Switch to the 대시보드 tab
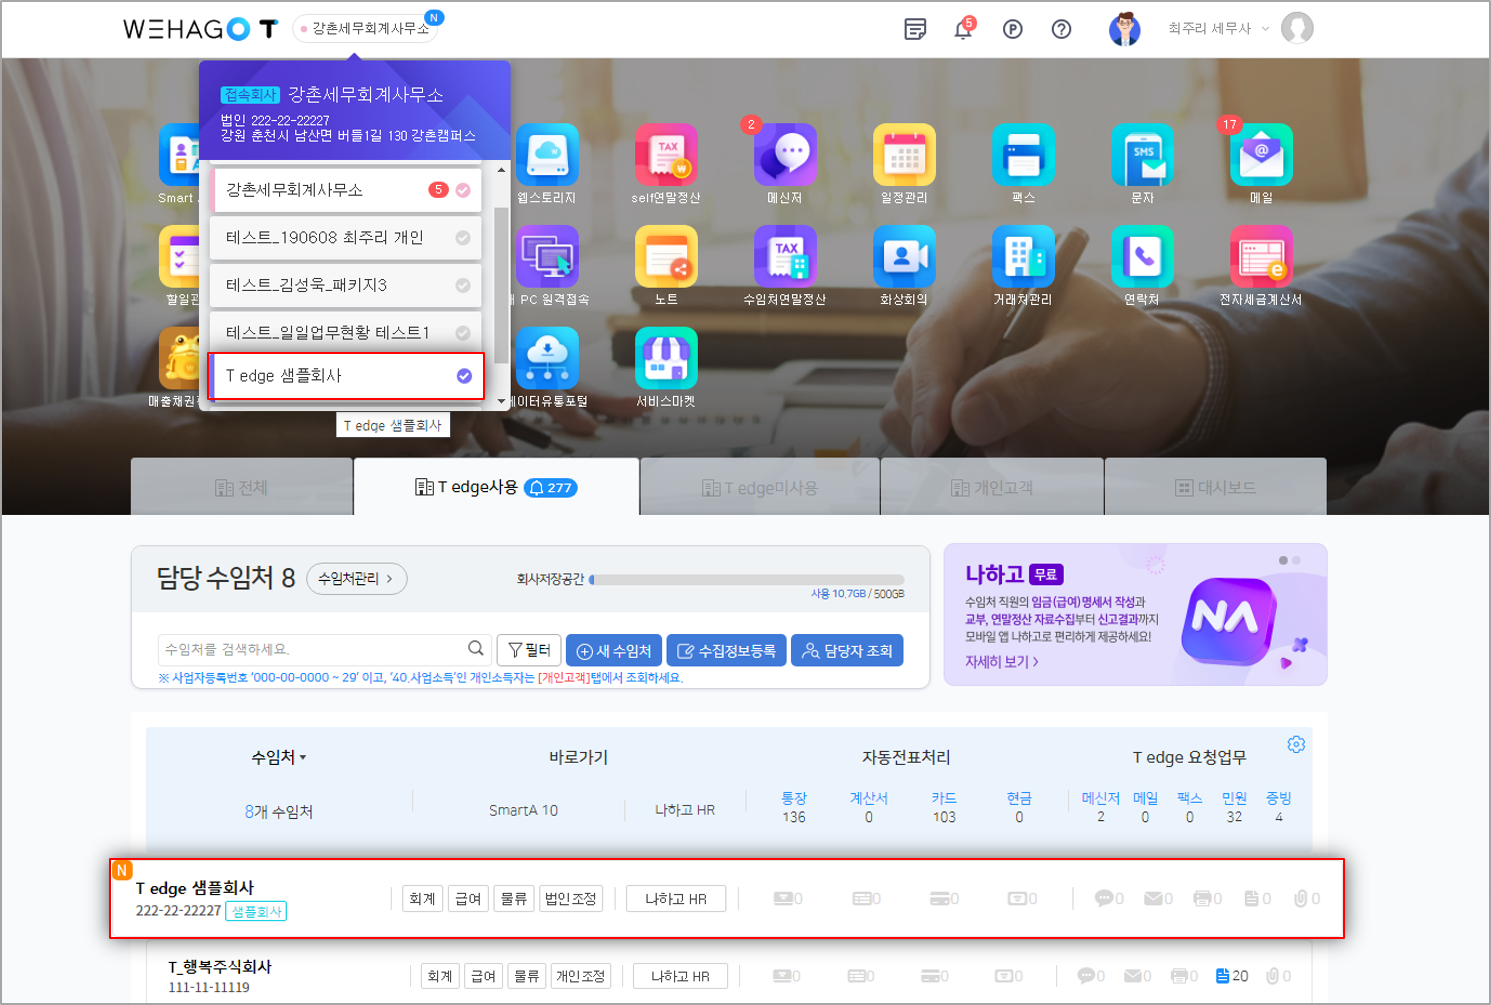The height and width of the screenshot is (1005, 1491). [x=1215, y=488]
